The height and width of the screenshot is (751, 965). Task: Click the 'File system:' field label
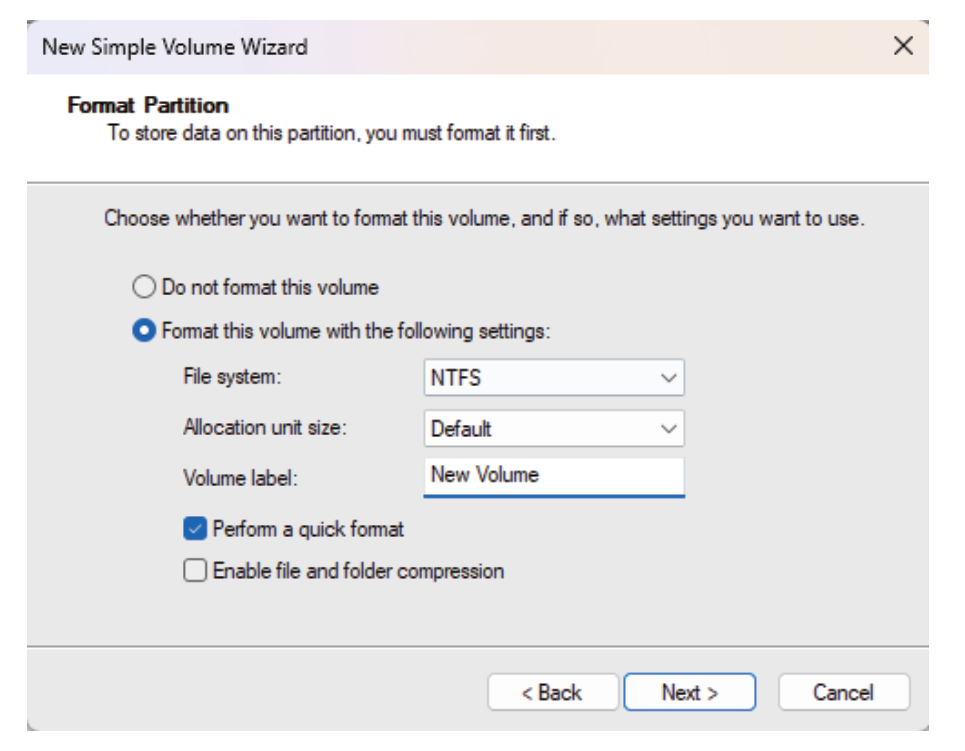pos(233,378)
